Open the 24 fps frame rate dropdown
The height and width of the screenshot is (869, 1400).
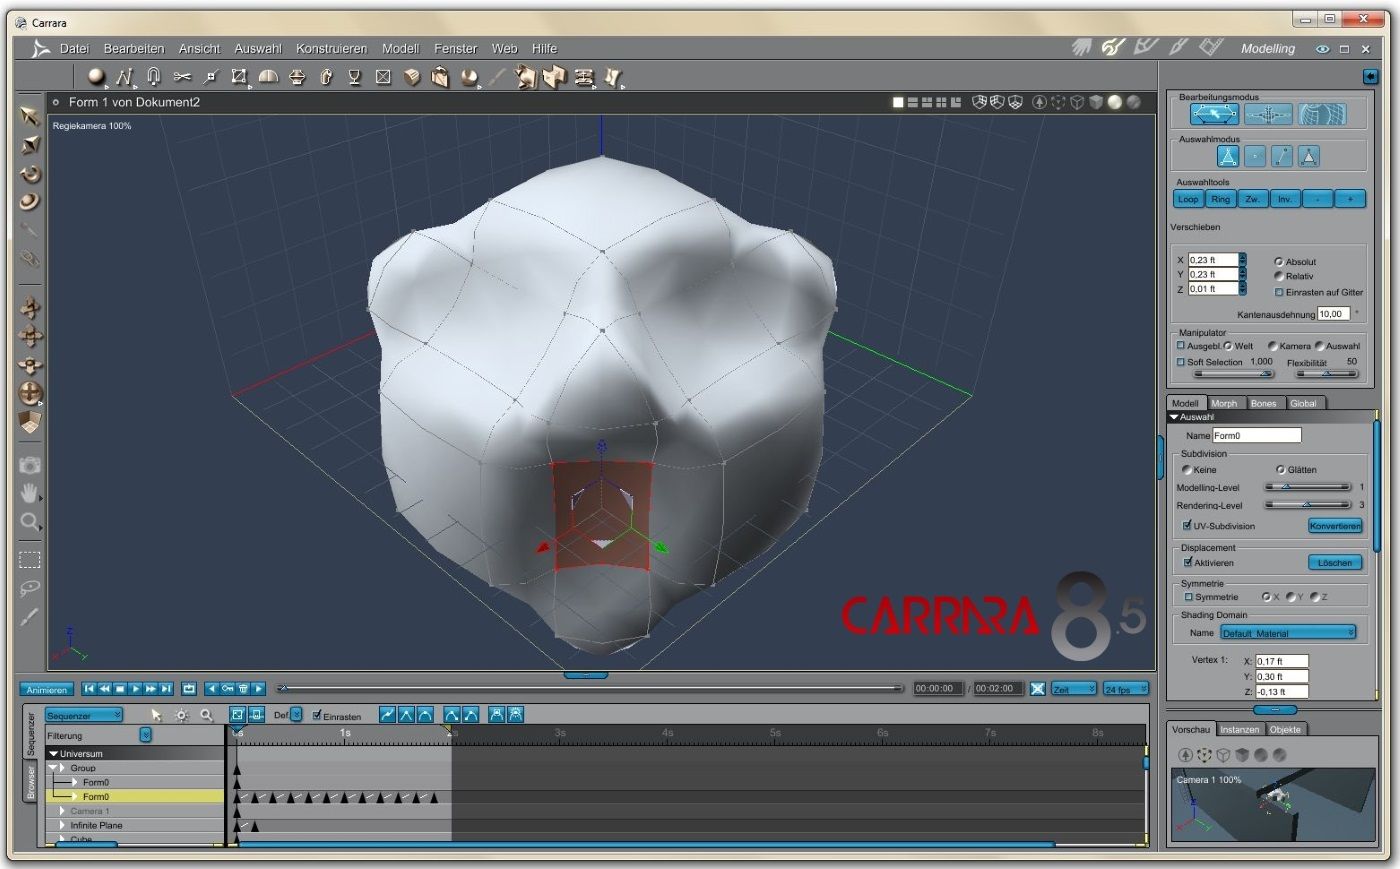click(1126, 689)
